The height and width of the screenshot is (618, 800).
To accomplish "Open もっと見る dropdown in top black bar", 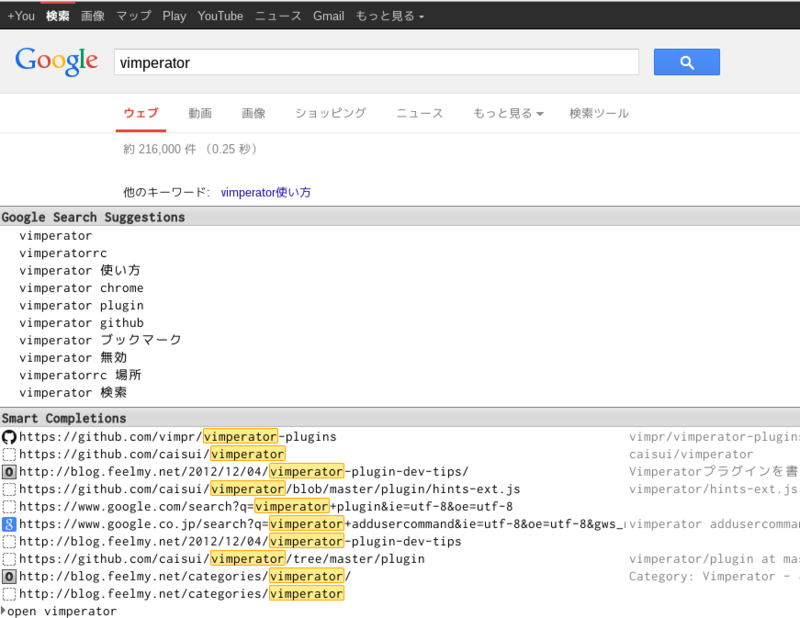I will pos(390,16).
